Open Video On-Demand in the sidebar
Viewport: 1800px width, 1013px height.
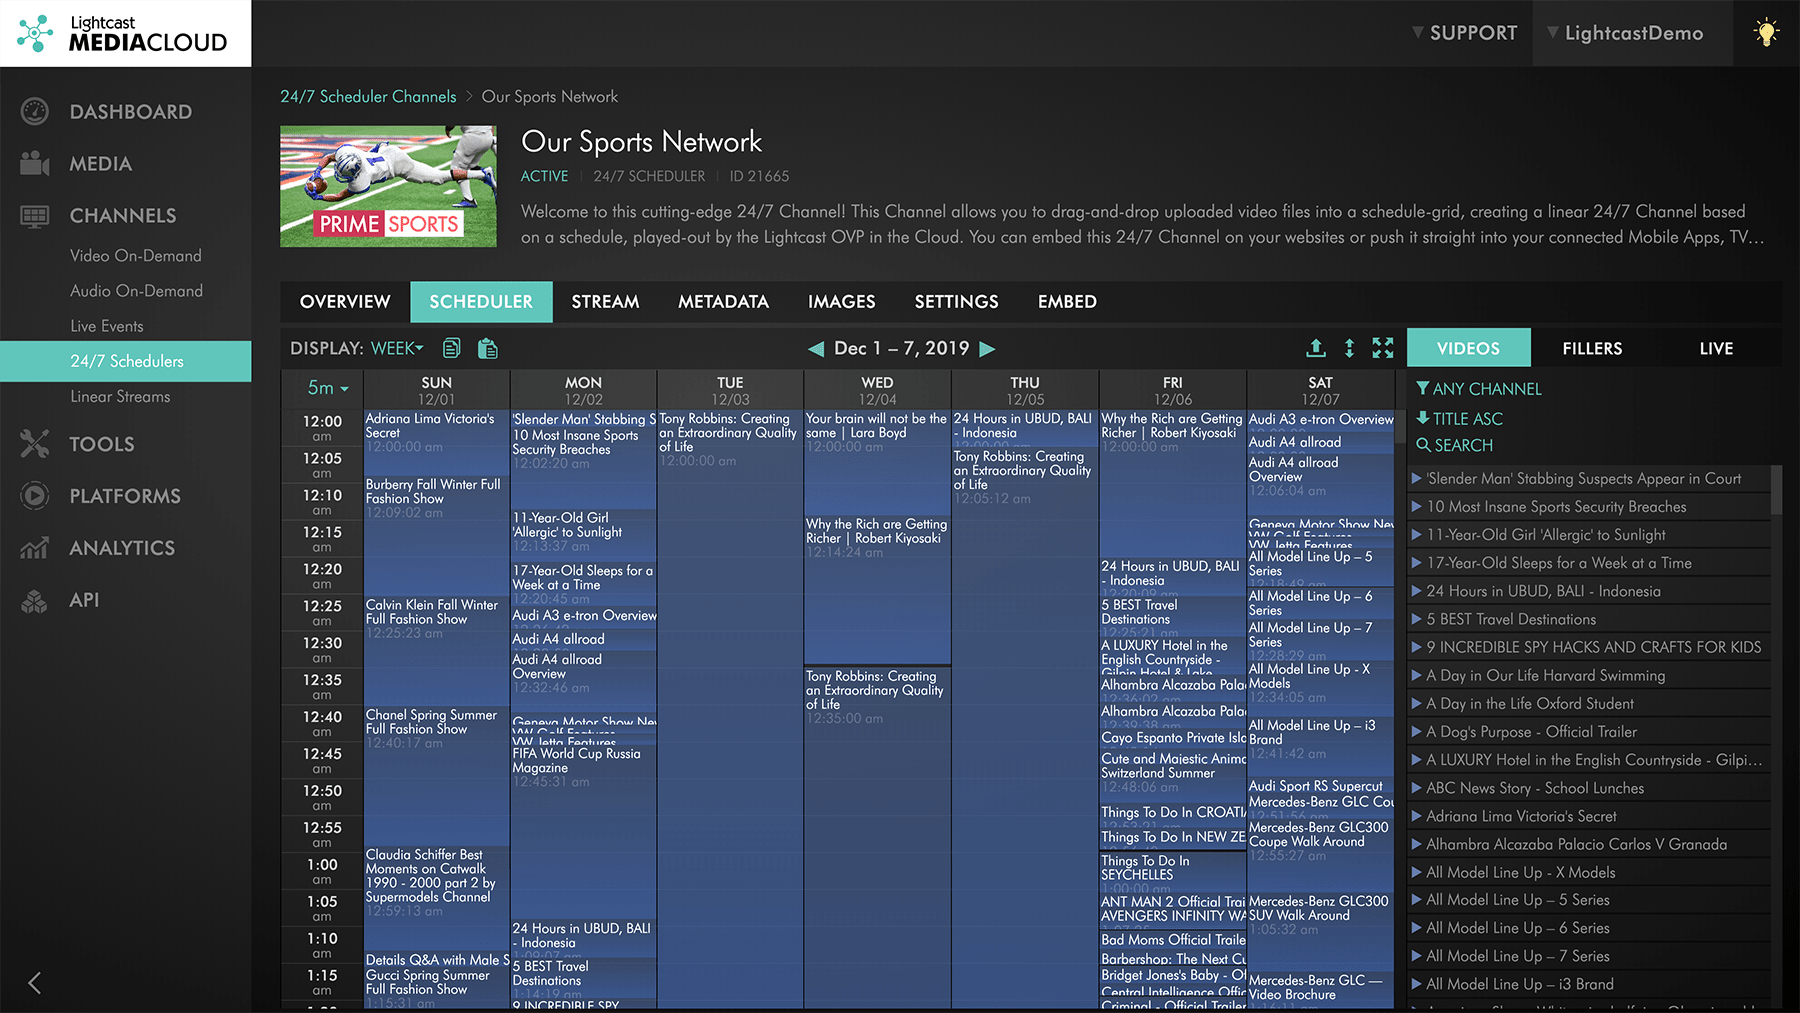[136, 256]
